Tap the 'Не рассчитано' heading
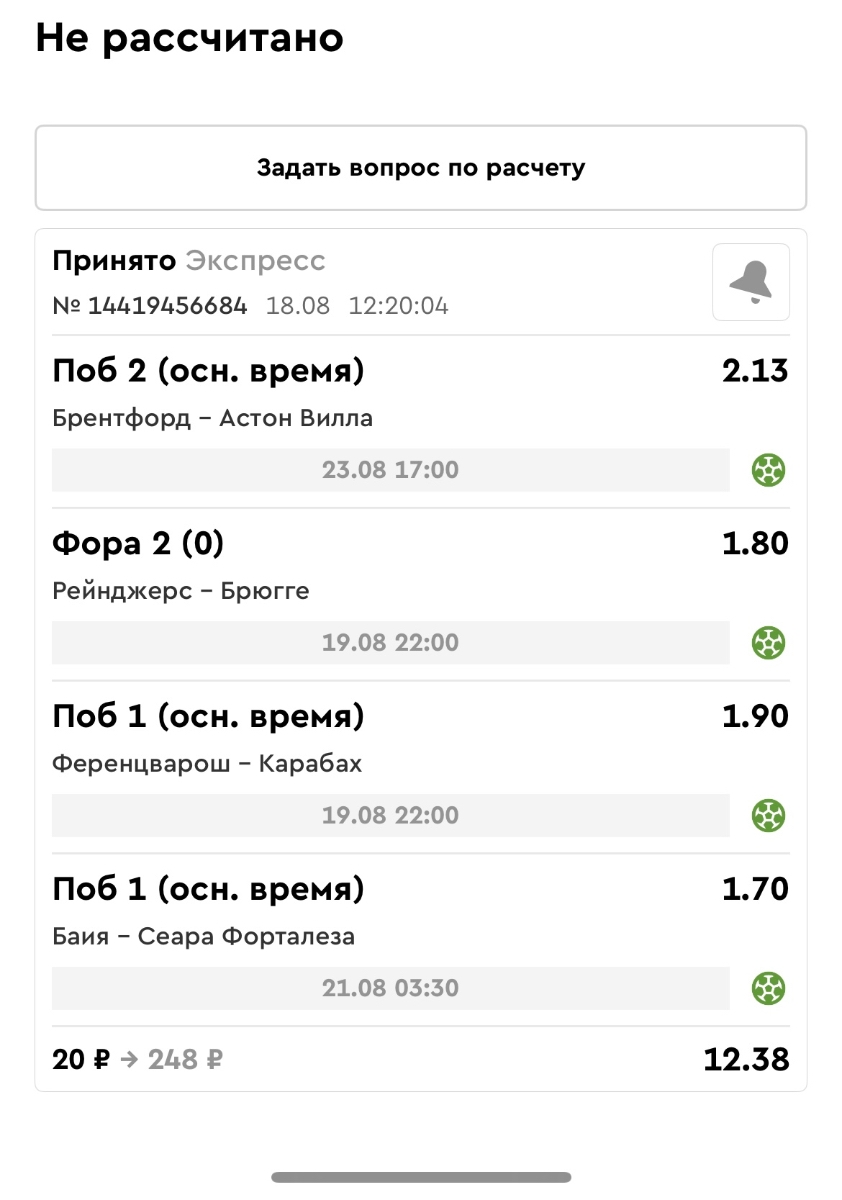Image resolution: width=842 pixels, height=1200 pixels. [x=190, y=38]
